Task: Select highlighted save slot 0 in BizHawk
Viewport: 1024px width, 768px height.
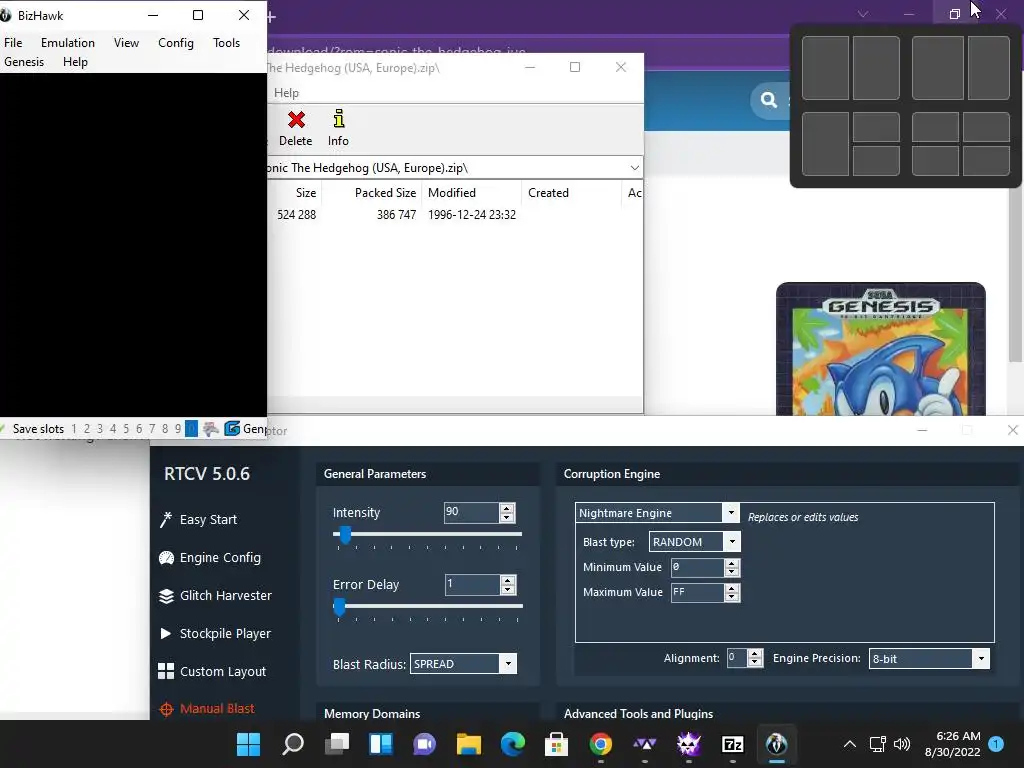Action: [191, 428]
